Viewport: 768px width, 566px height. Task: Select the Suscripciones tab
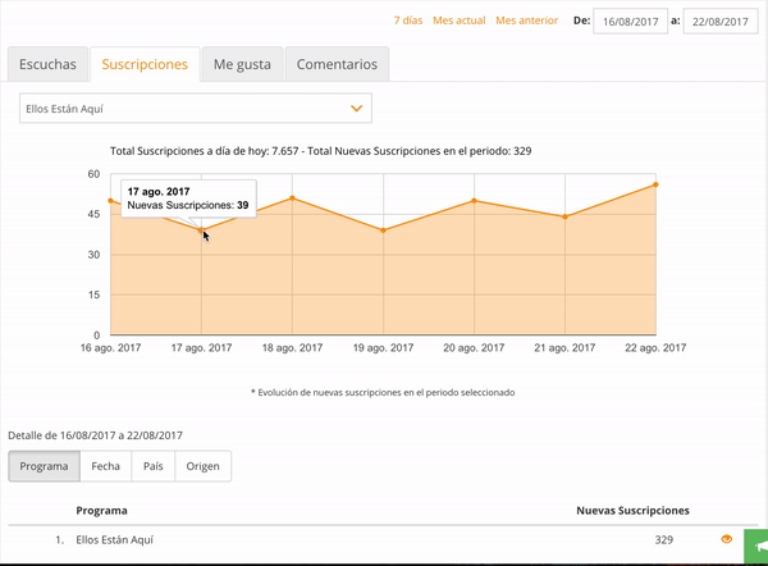[145, 64]
